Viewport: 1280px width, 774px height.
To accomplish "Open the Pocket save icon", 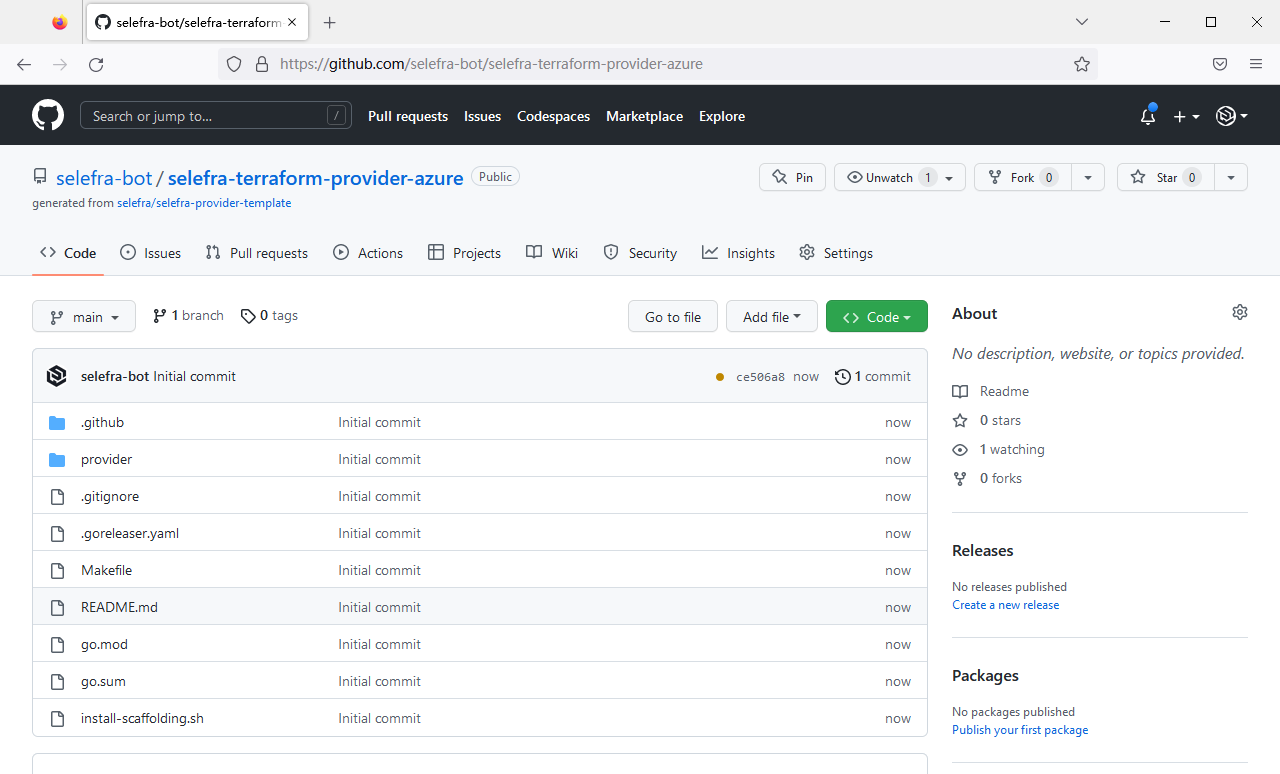I will (1220, 64).
